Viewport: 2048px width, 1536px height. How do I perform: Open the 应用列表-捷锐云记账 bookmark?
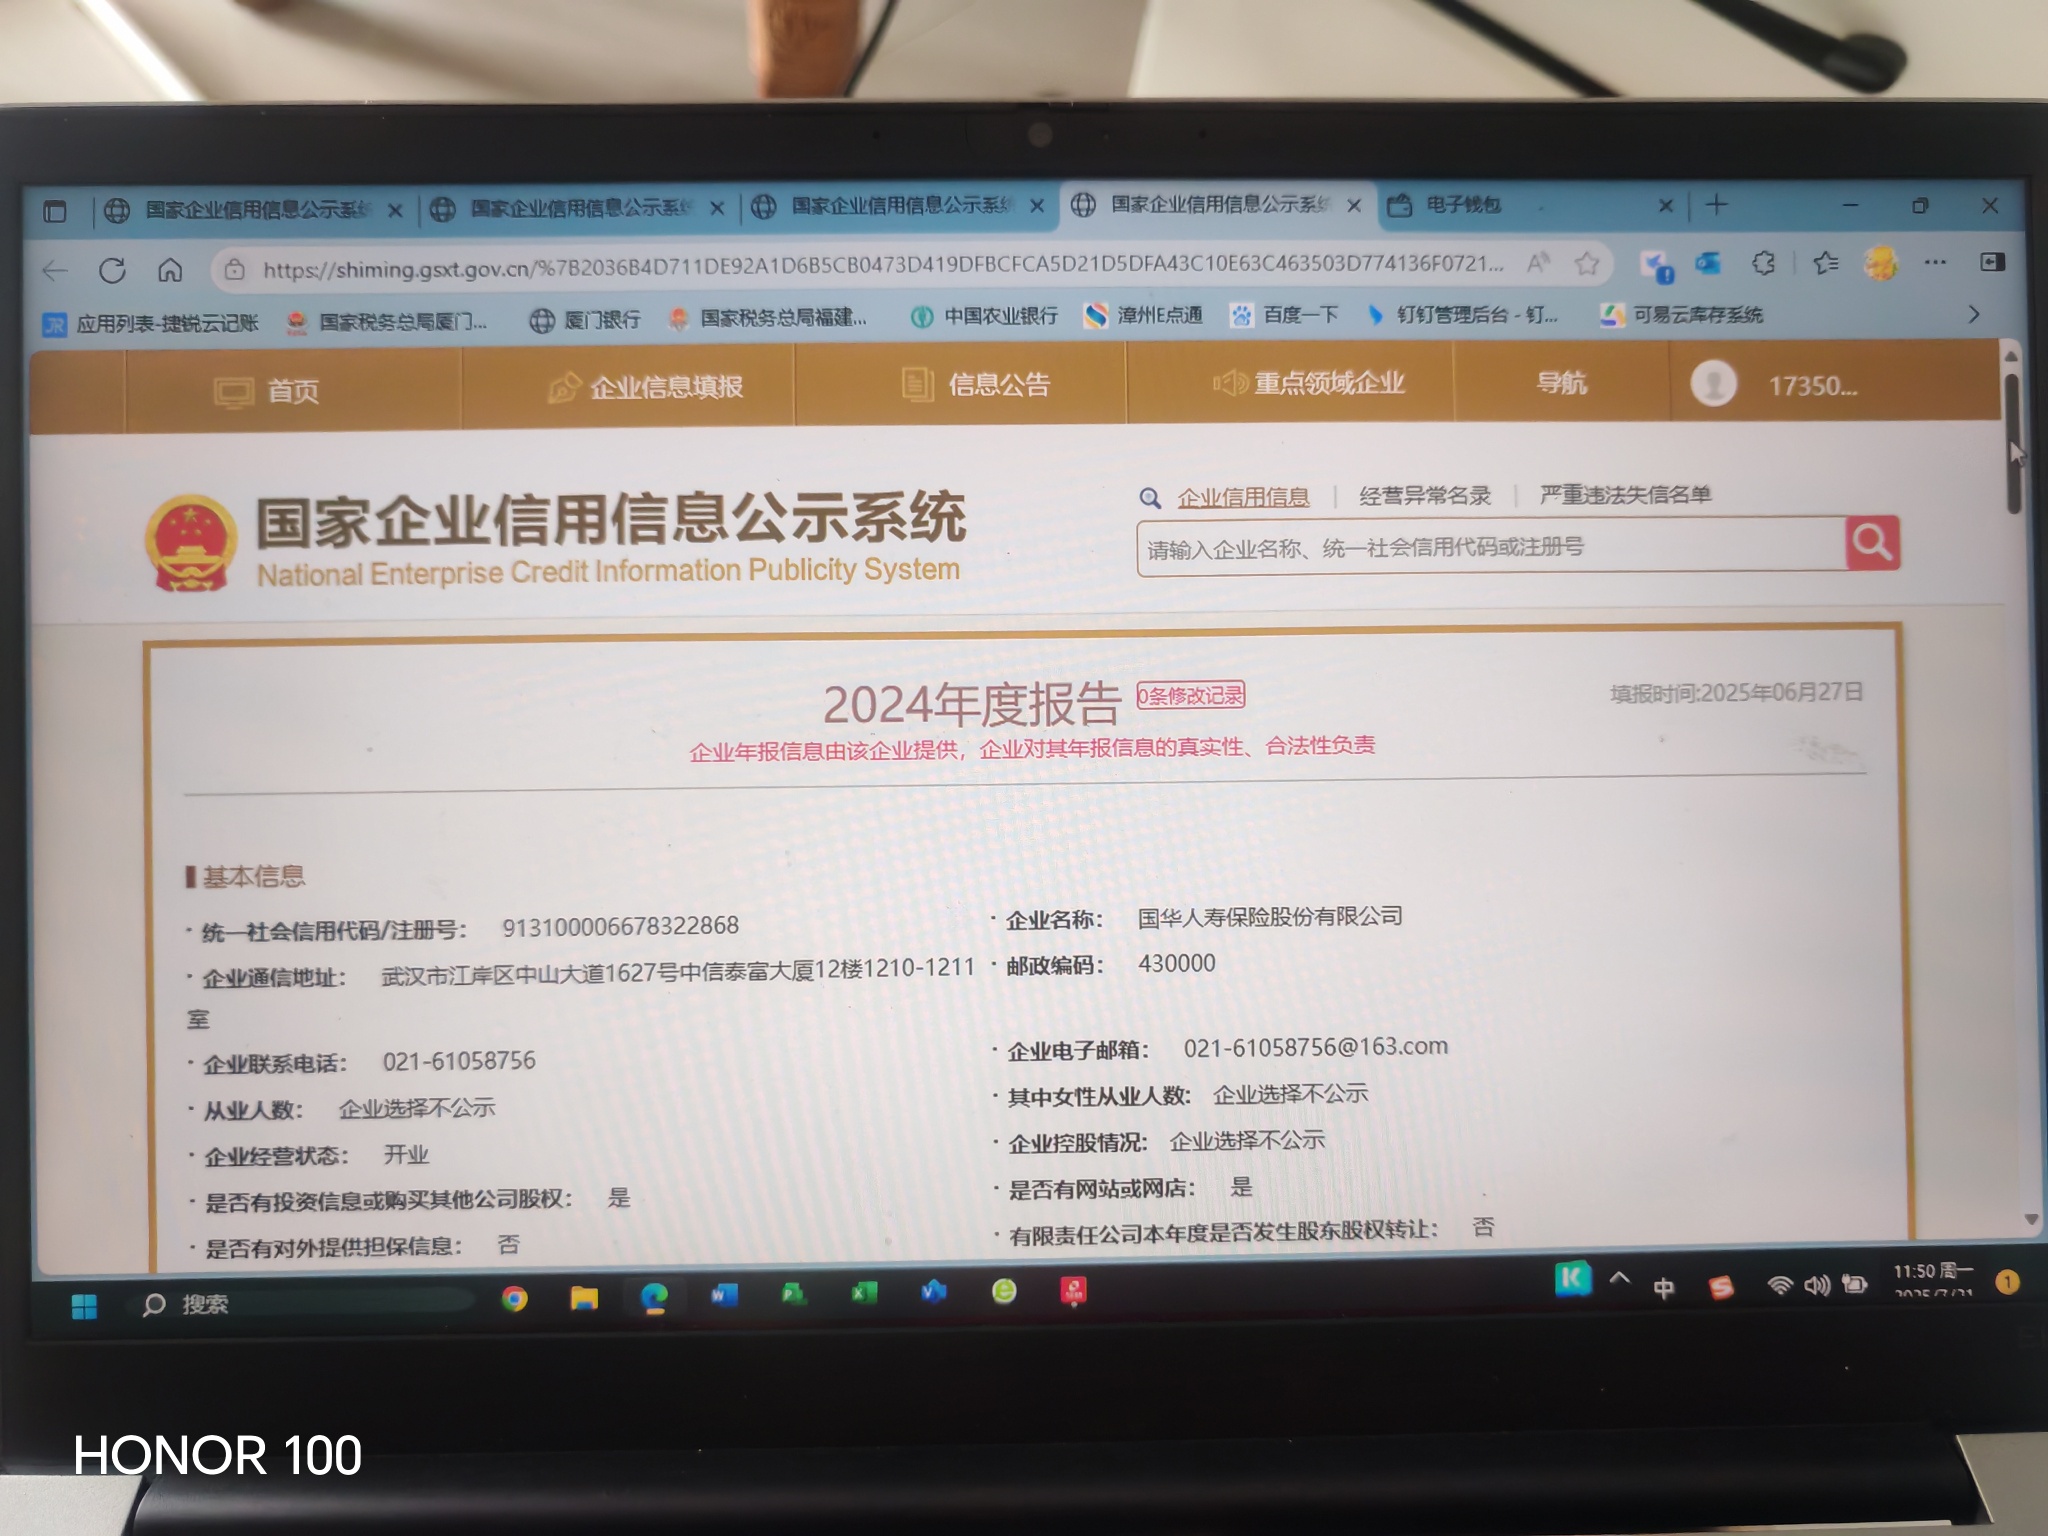pyautogui.click(x=151, y=323)
